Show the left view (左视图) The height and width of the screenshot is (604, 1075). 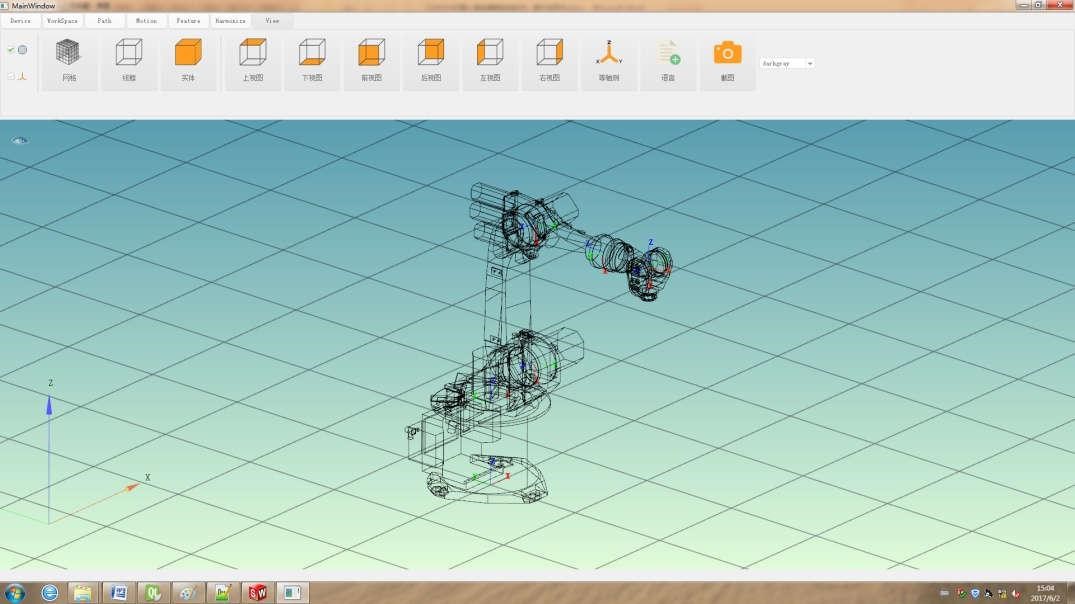pos(490,60)
